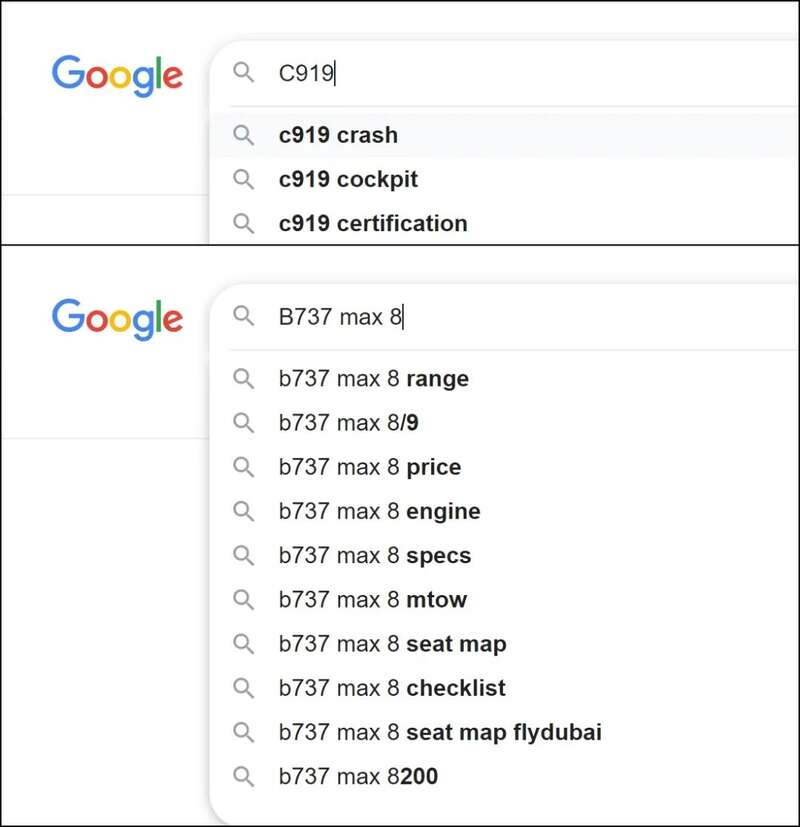This screenshot has height=827, width=800.
Task: Click search icon next to b737 max 8200
Action: coord(244,776)
